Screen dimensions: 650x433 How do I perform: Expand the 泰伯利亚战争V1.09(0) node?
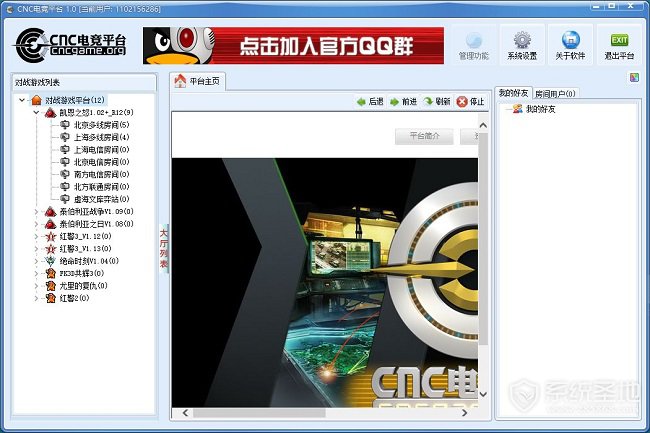coord(36,212)
